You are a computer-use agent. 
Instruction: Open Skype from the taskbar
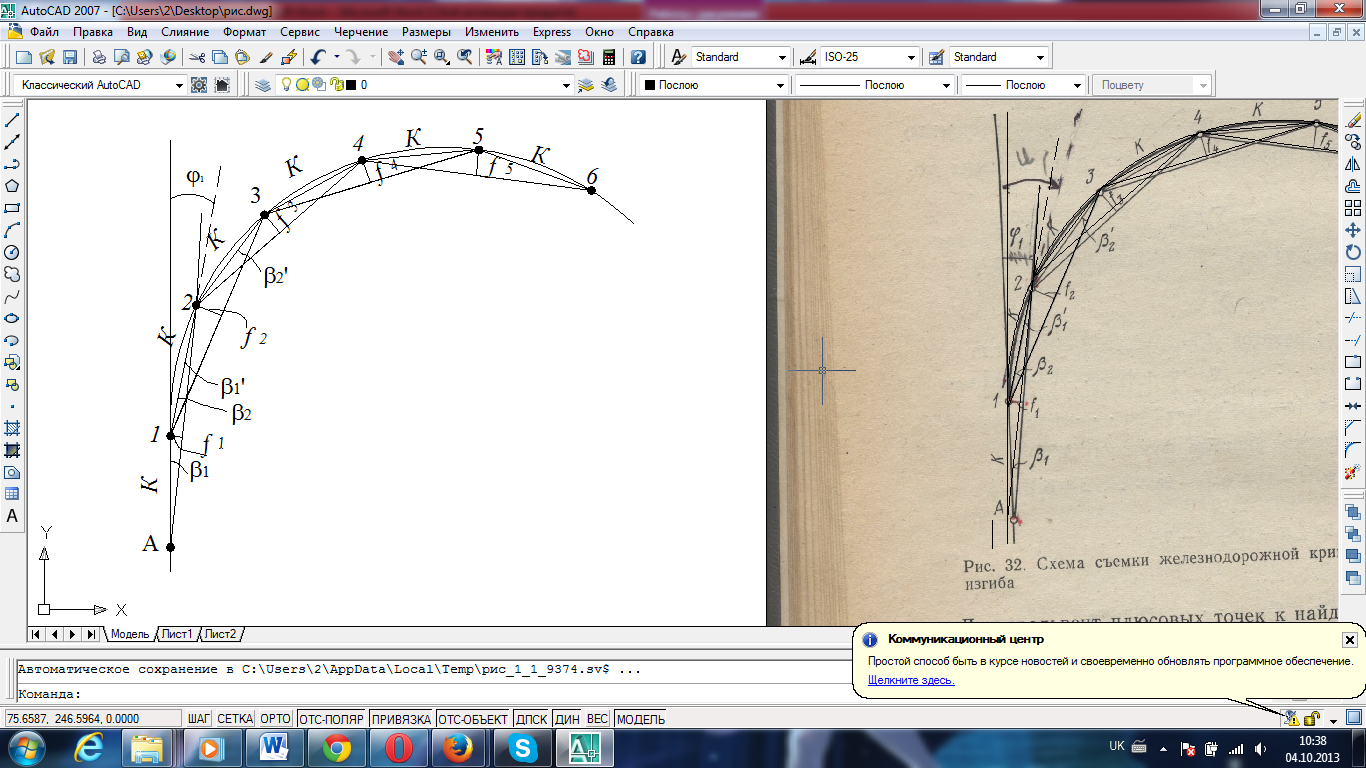click(522, 747)
